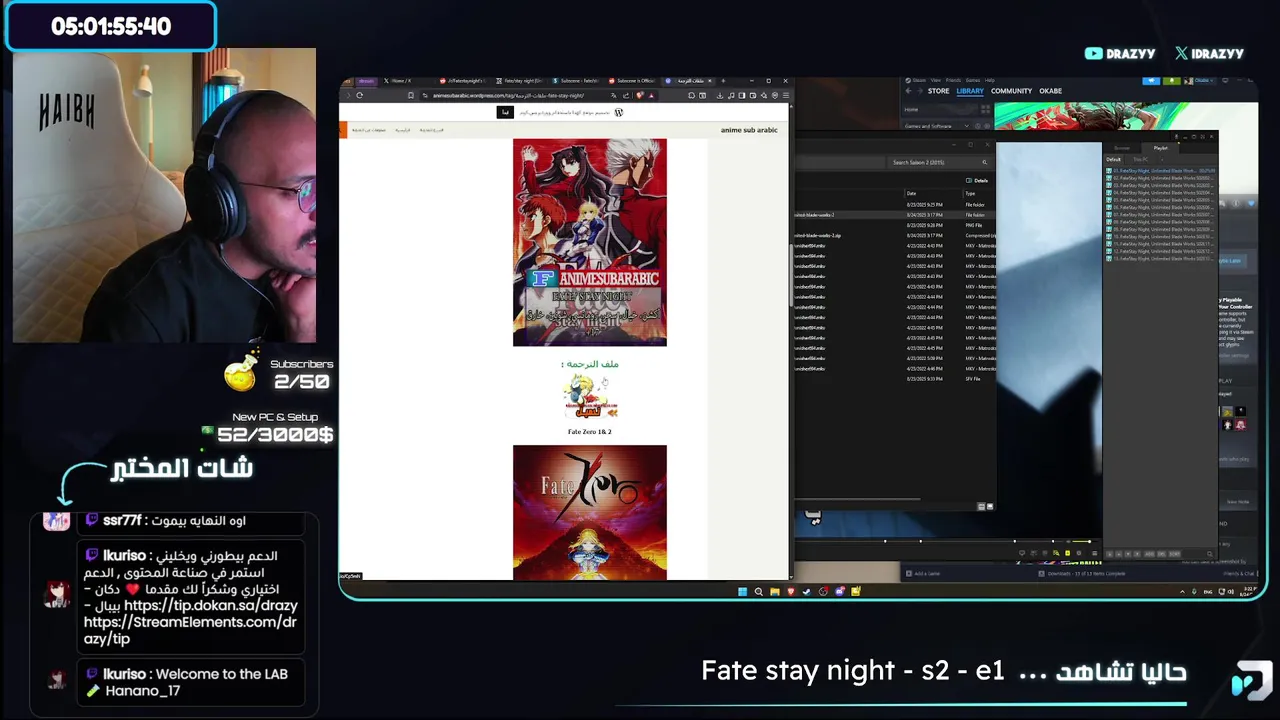Screen dimensions: 1280x720
Task: Expand the Games and Software filter in Steam
Action: point(967,126)
